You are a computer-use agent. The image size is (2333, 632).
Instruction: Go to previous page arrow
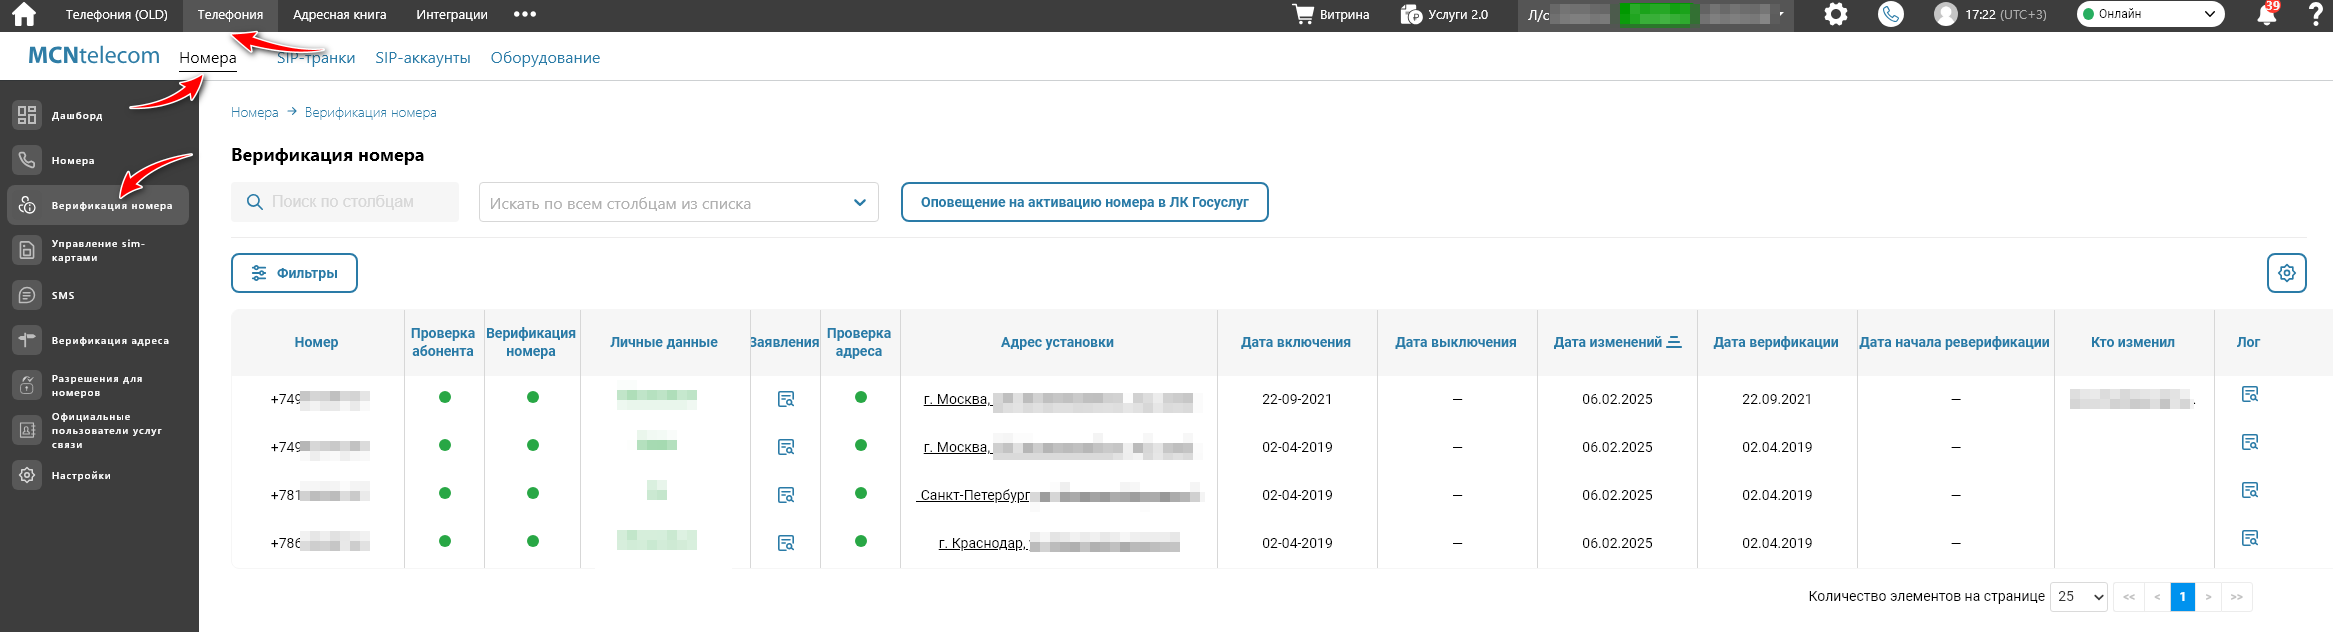2157,596
